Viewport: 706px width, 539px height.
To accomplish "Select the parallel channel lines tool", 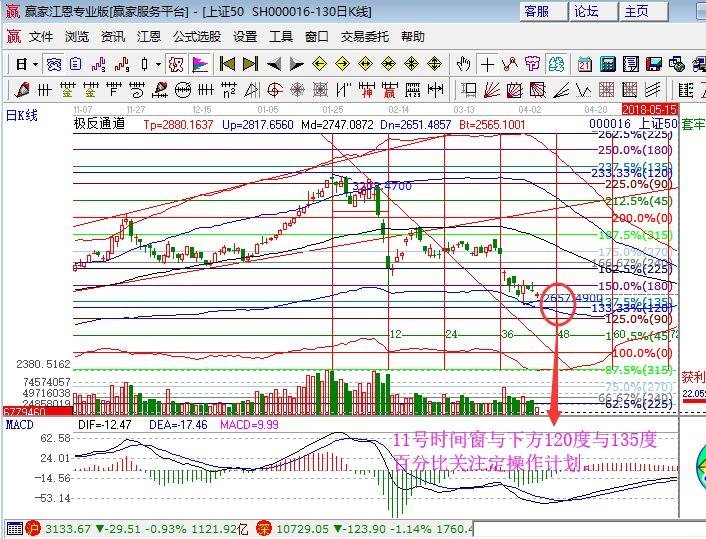I will coord(652,91).
